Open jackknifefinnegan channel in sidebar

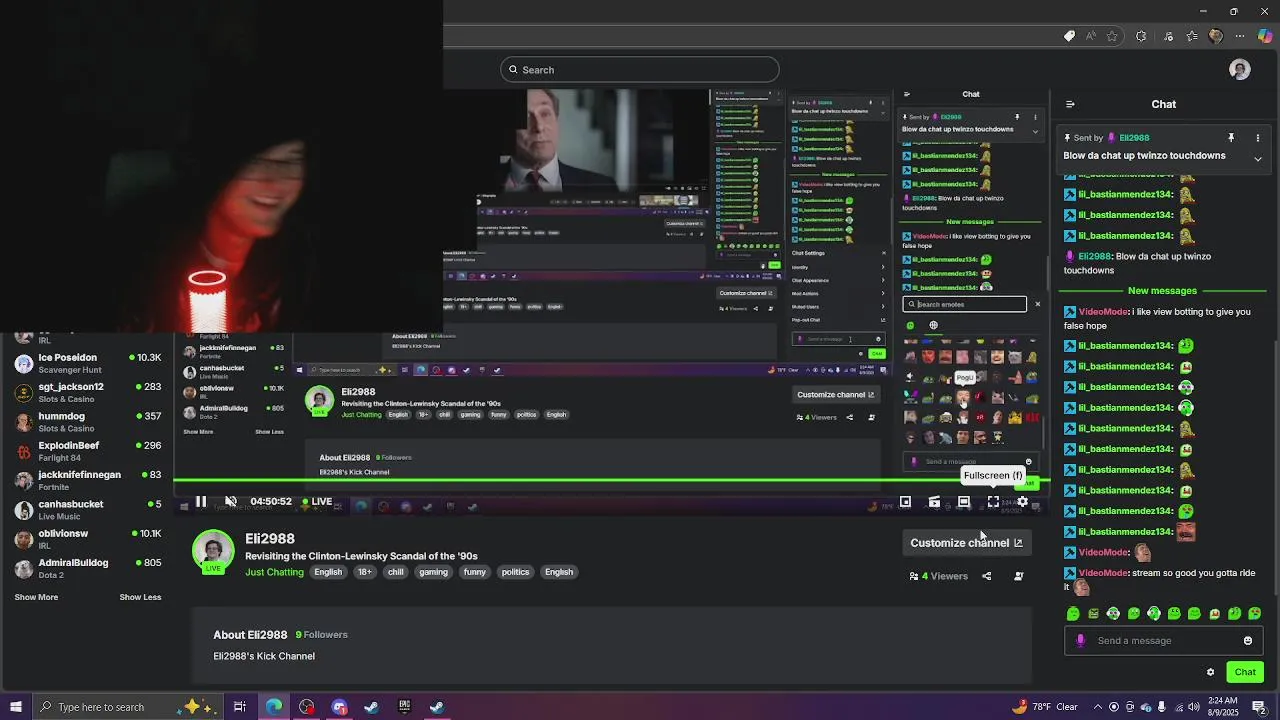click(x=88, y=480)
